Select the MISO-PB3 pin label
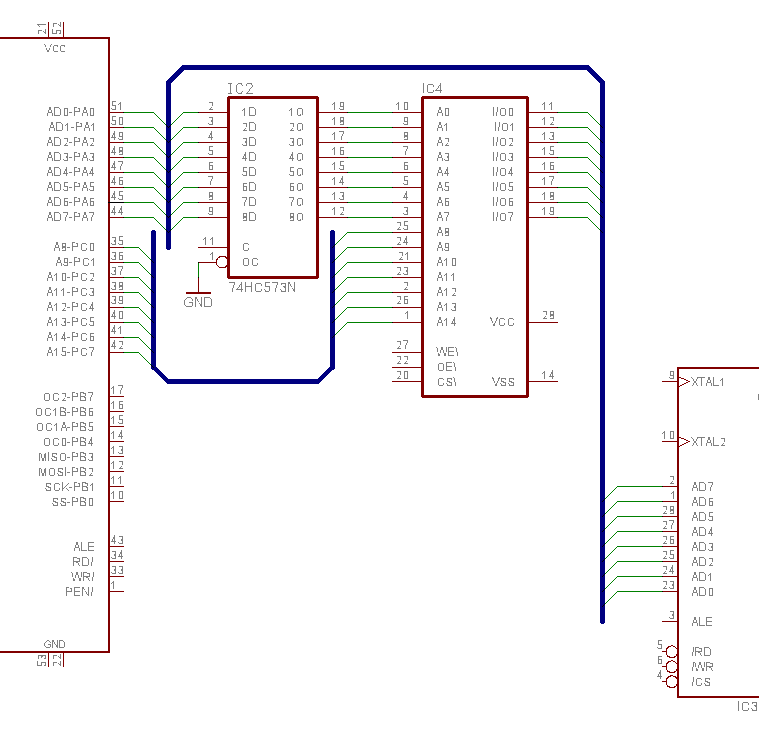The image size is (759, 745). click(x=66, y=457)
